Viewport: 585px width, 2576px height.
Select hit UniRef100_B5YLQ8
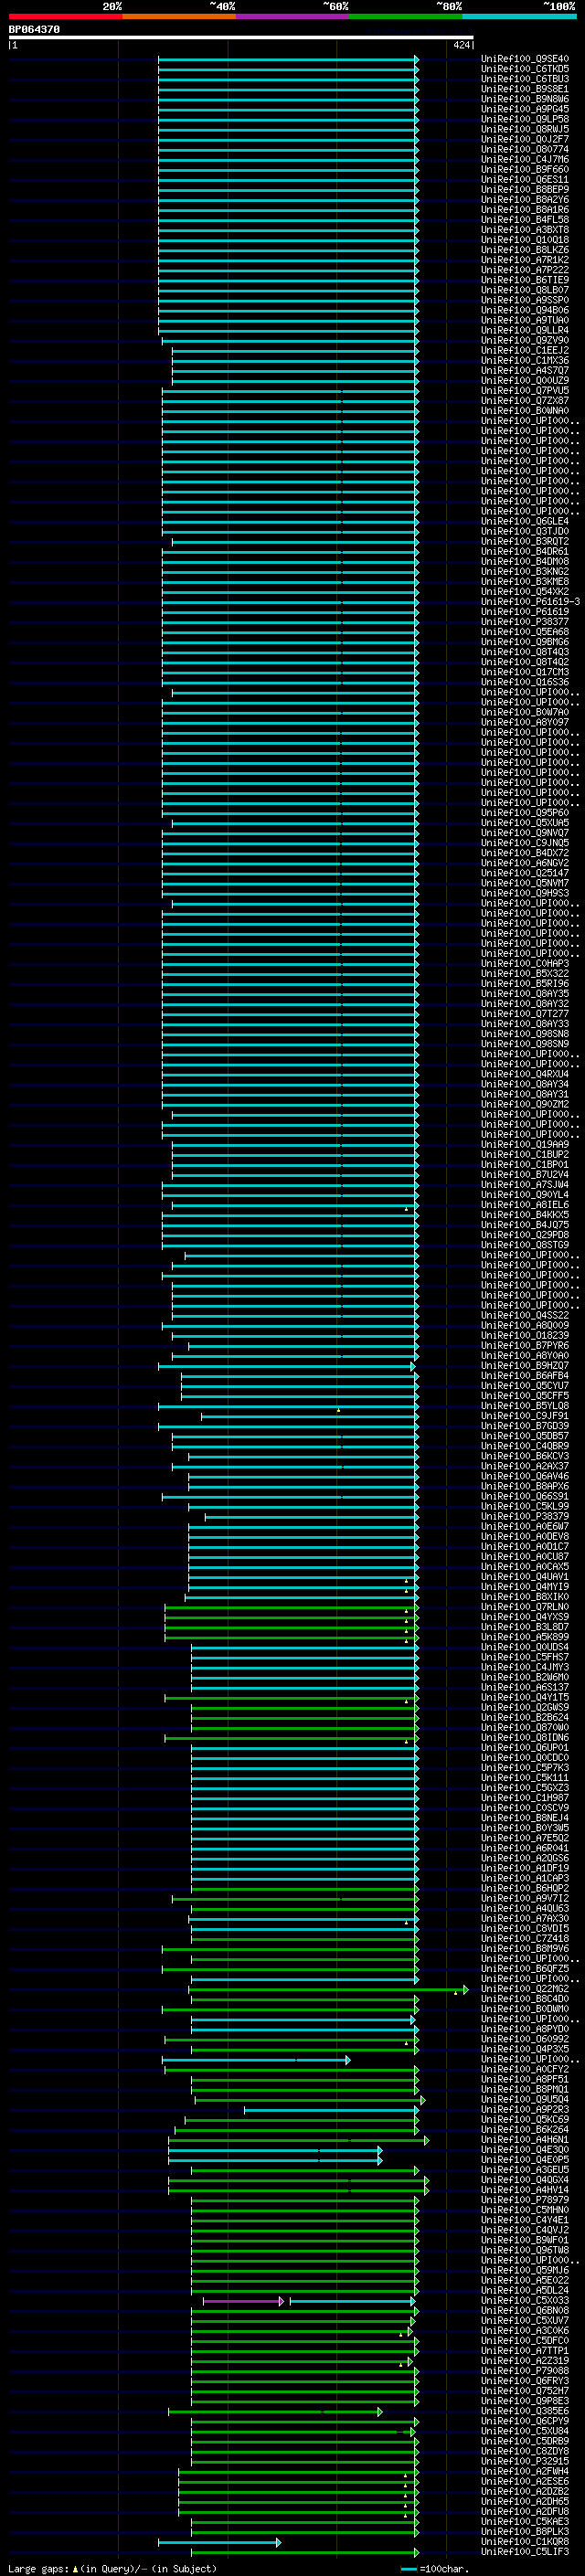525,1406
